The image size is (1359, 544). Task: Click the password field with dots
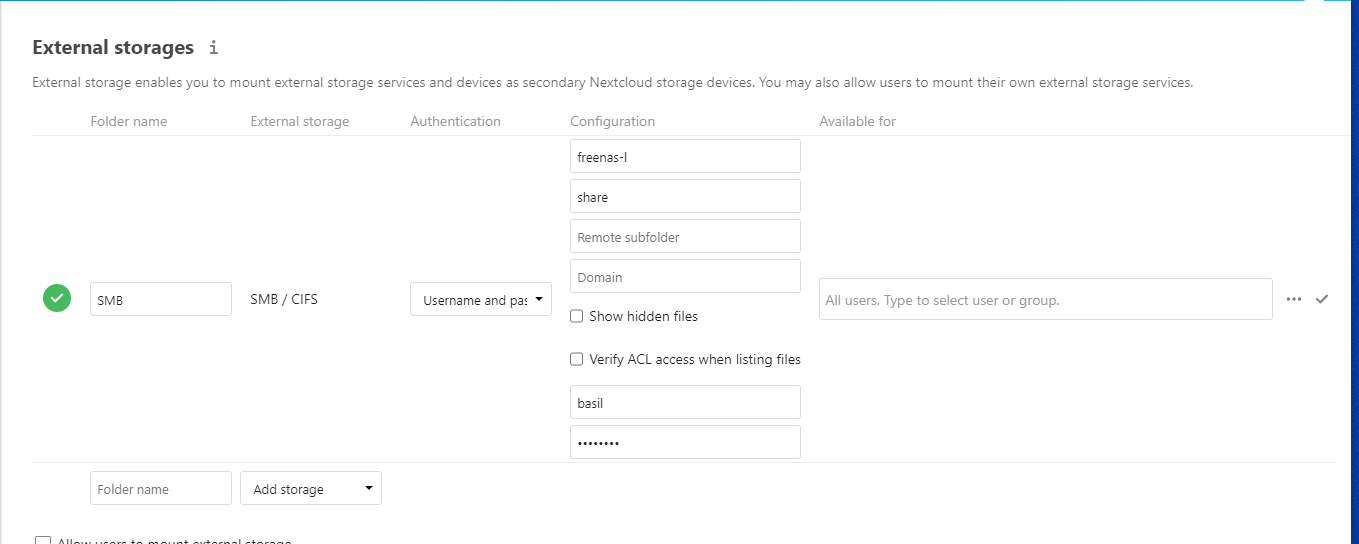point(685,442)
